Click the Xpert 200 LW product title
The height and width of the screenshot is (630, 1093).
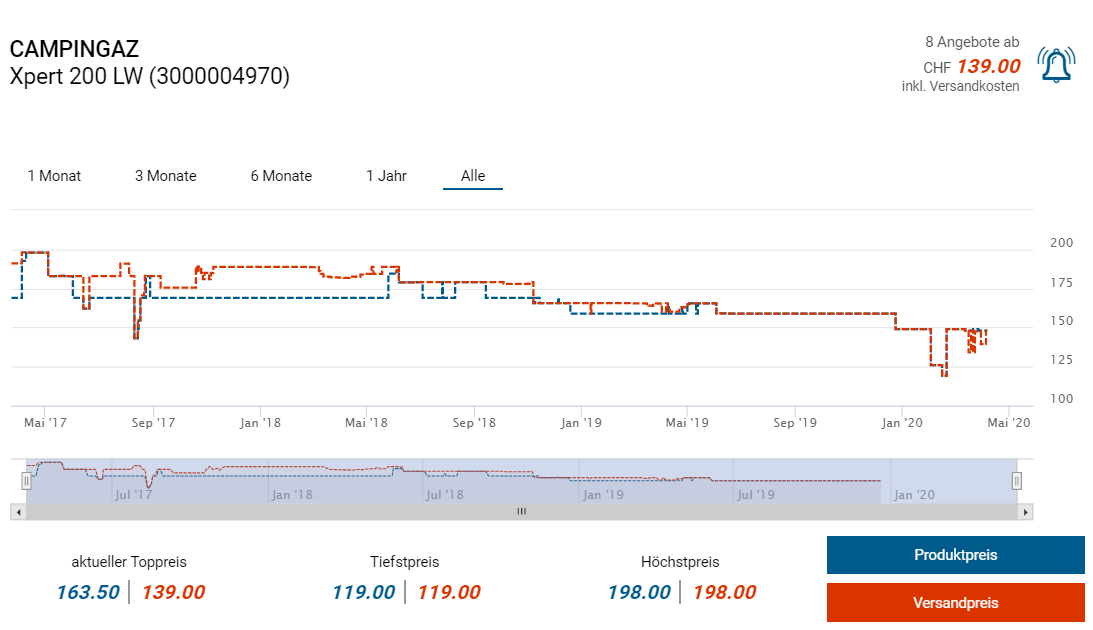click(x=149, y=77)
